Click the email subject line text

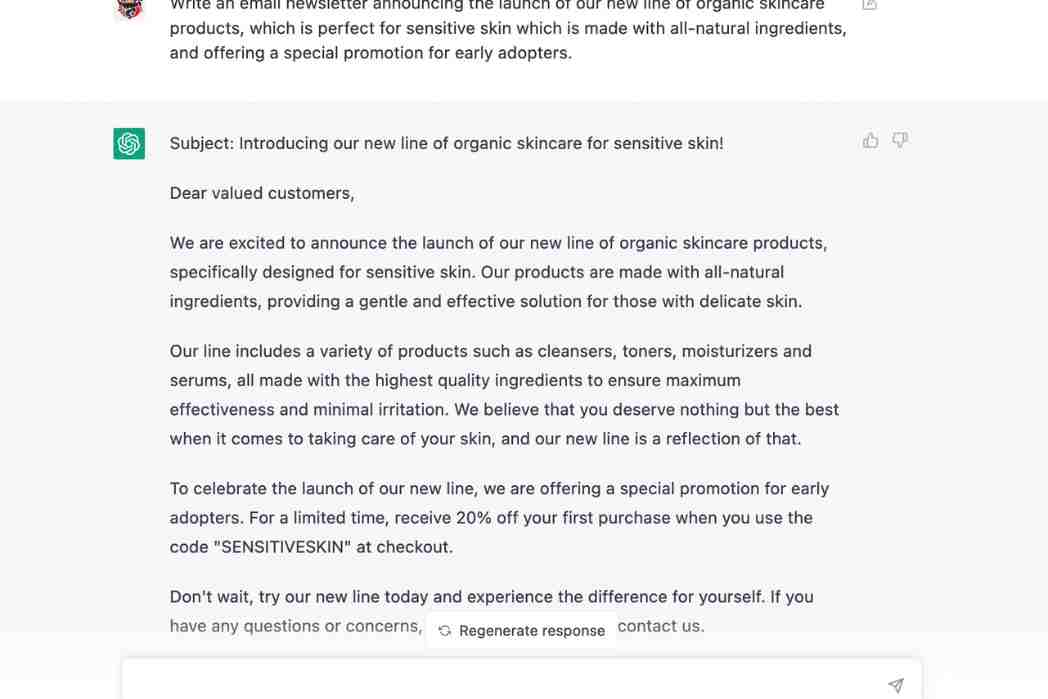[x=447, y=143]
